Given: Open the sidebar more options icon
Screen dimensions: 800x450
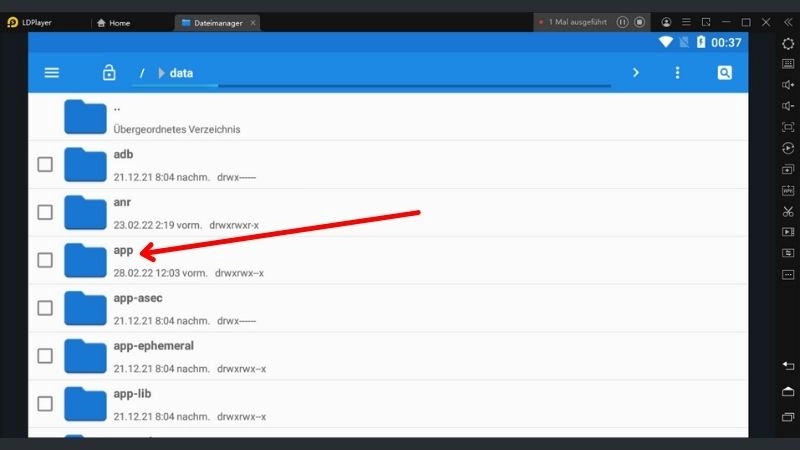Looking at the screenshot, I should pos(788,274).
